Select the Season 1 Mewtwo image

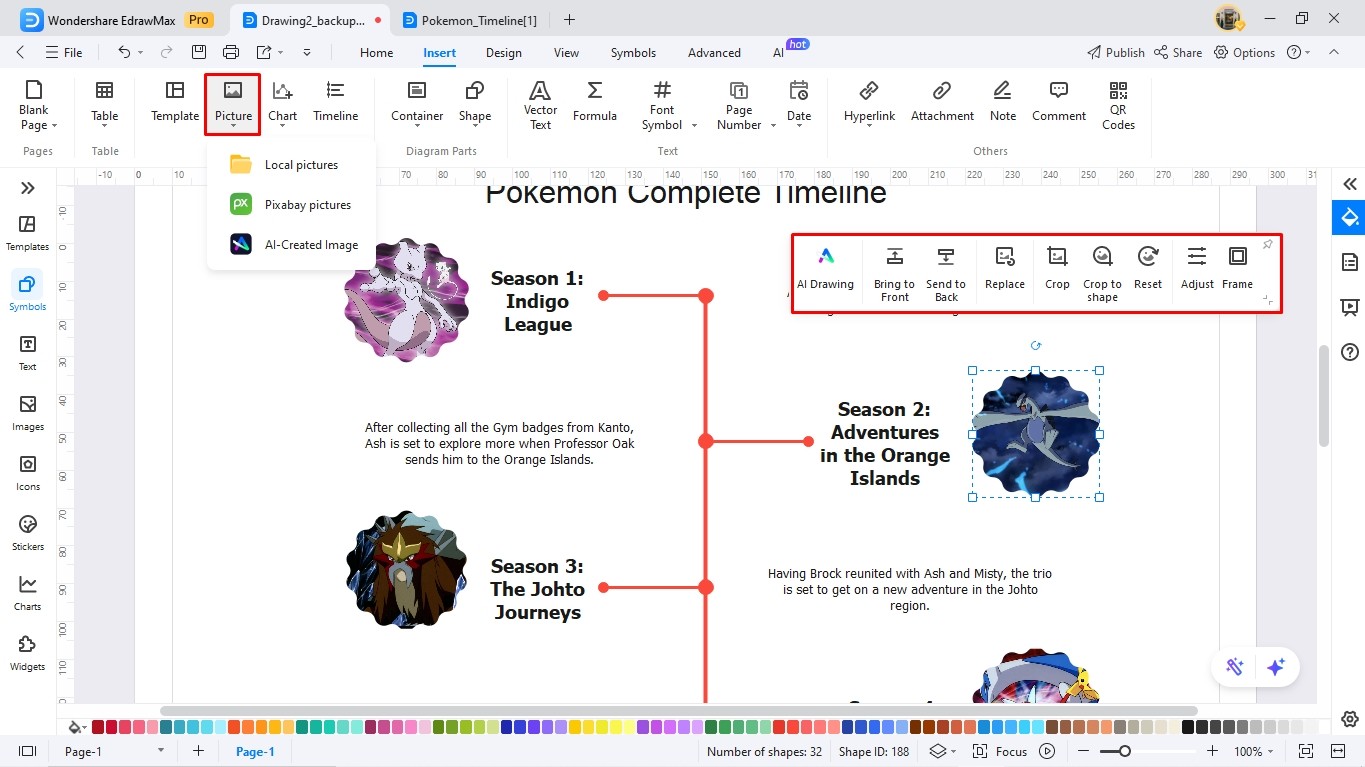(x=406, y=299)
